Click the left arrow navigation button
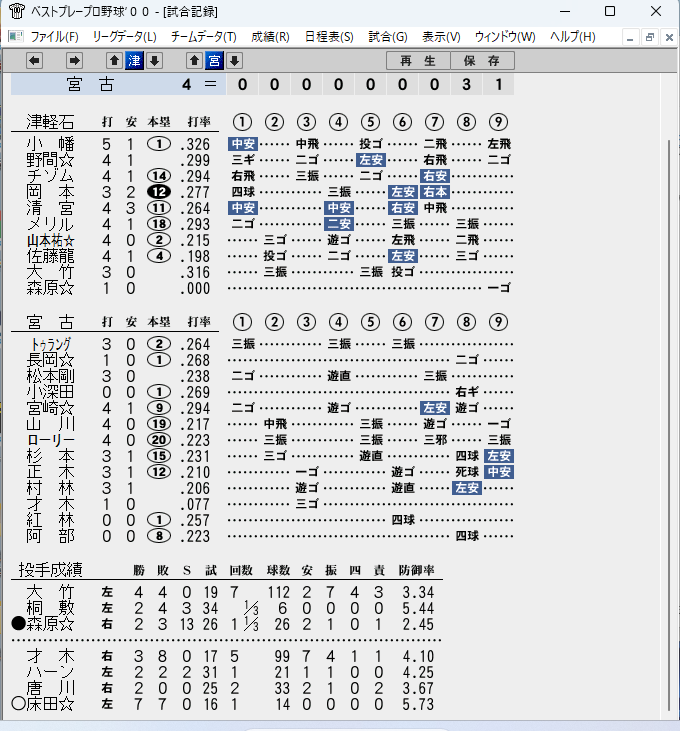The image size is (680, 731). point(34,61)
